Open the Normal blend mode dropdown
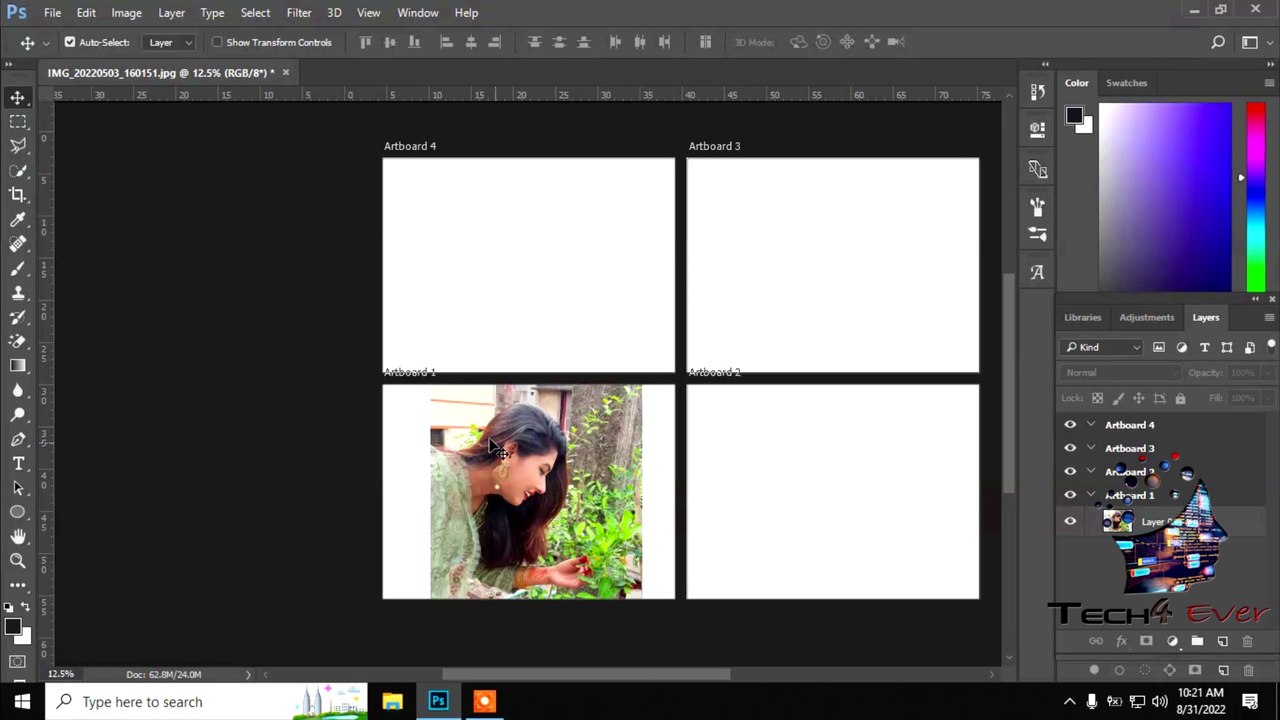Viewport: 1280px width, 720px height. pos(1121,373)
